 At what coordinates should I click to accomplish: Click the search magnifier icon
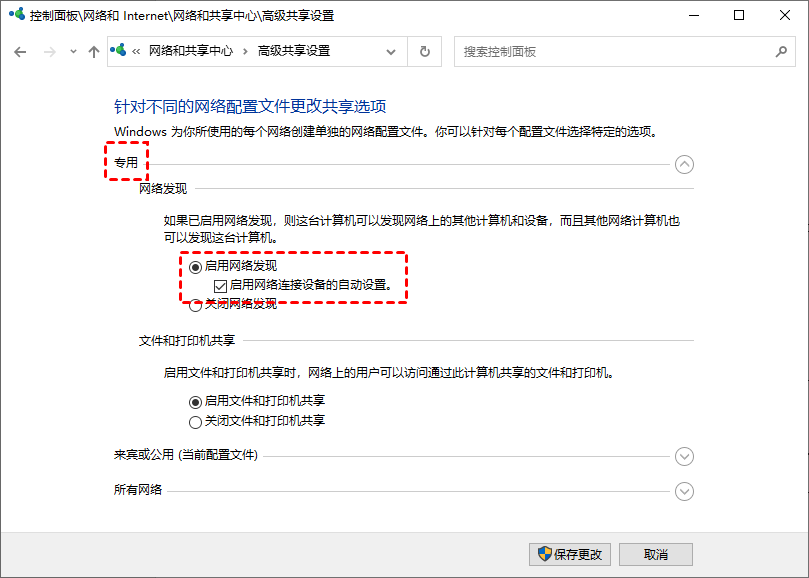point(781,51)
